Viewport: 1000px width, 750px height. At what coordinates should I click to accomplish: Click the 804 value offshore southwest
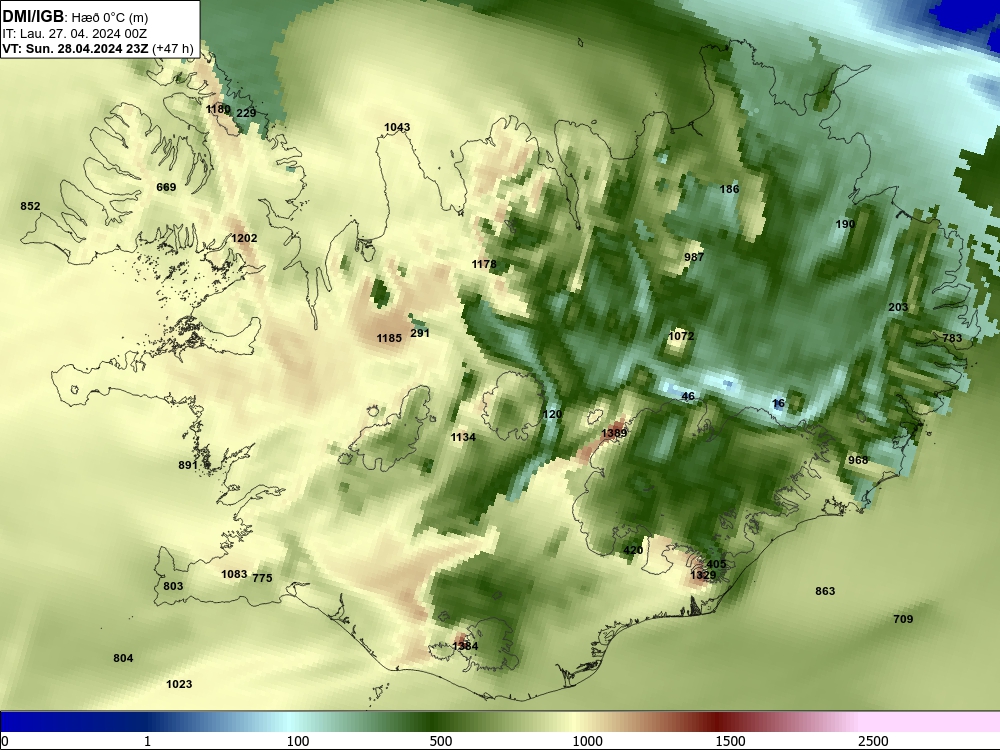pos(123,658)
